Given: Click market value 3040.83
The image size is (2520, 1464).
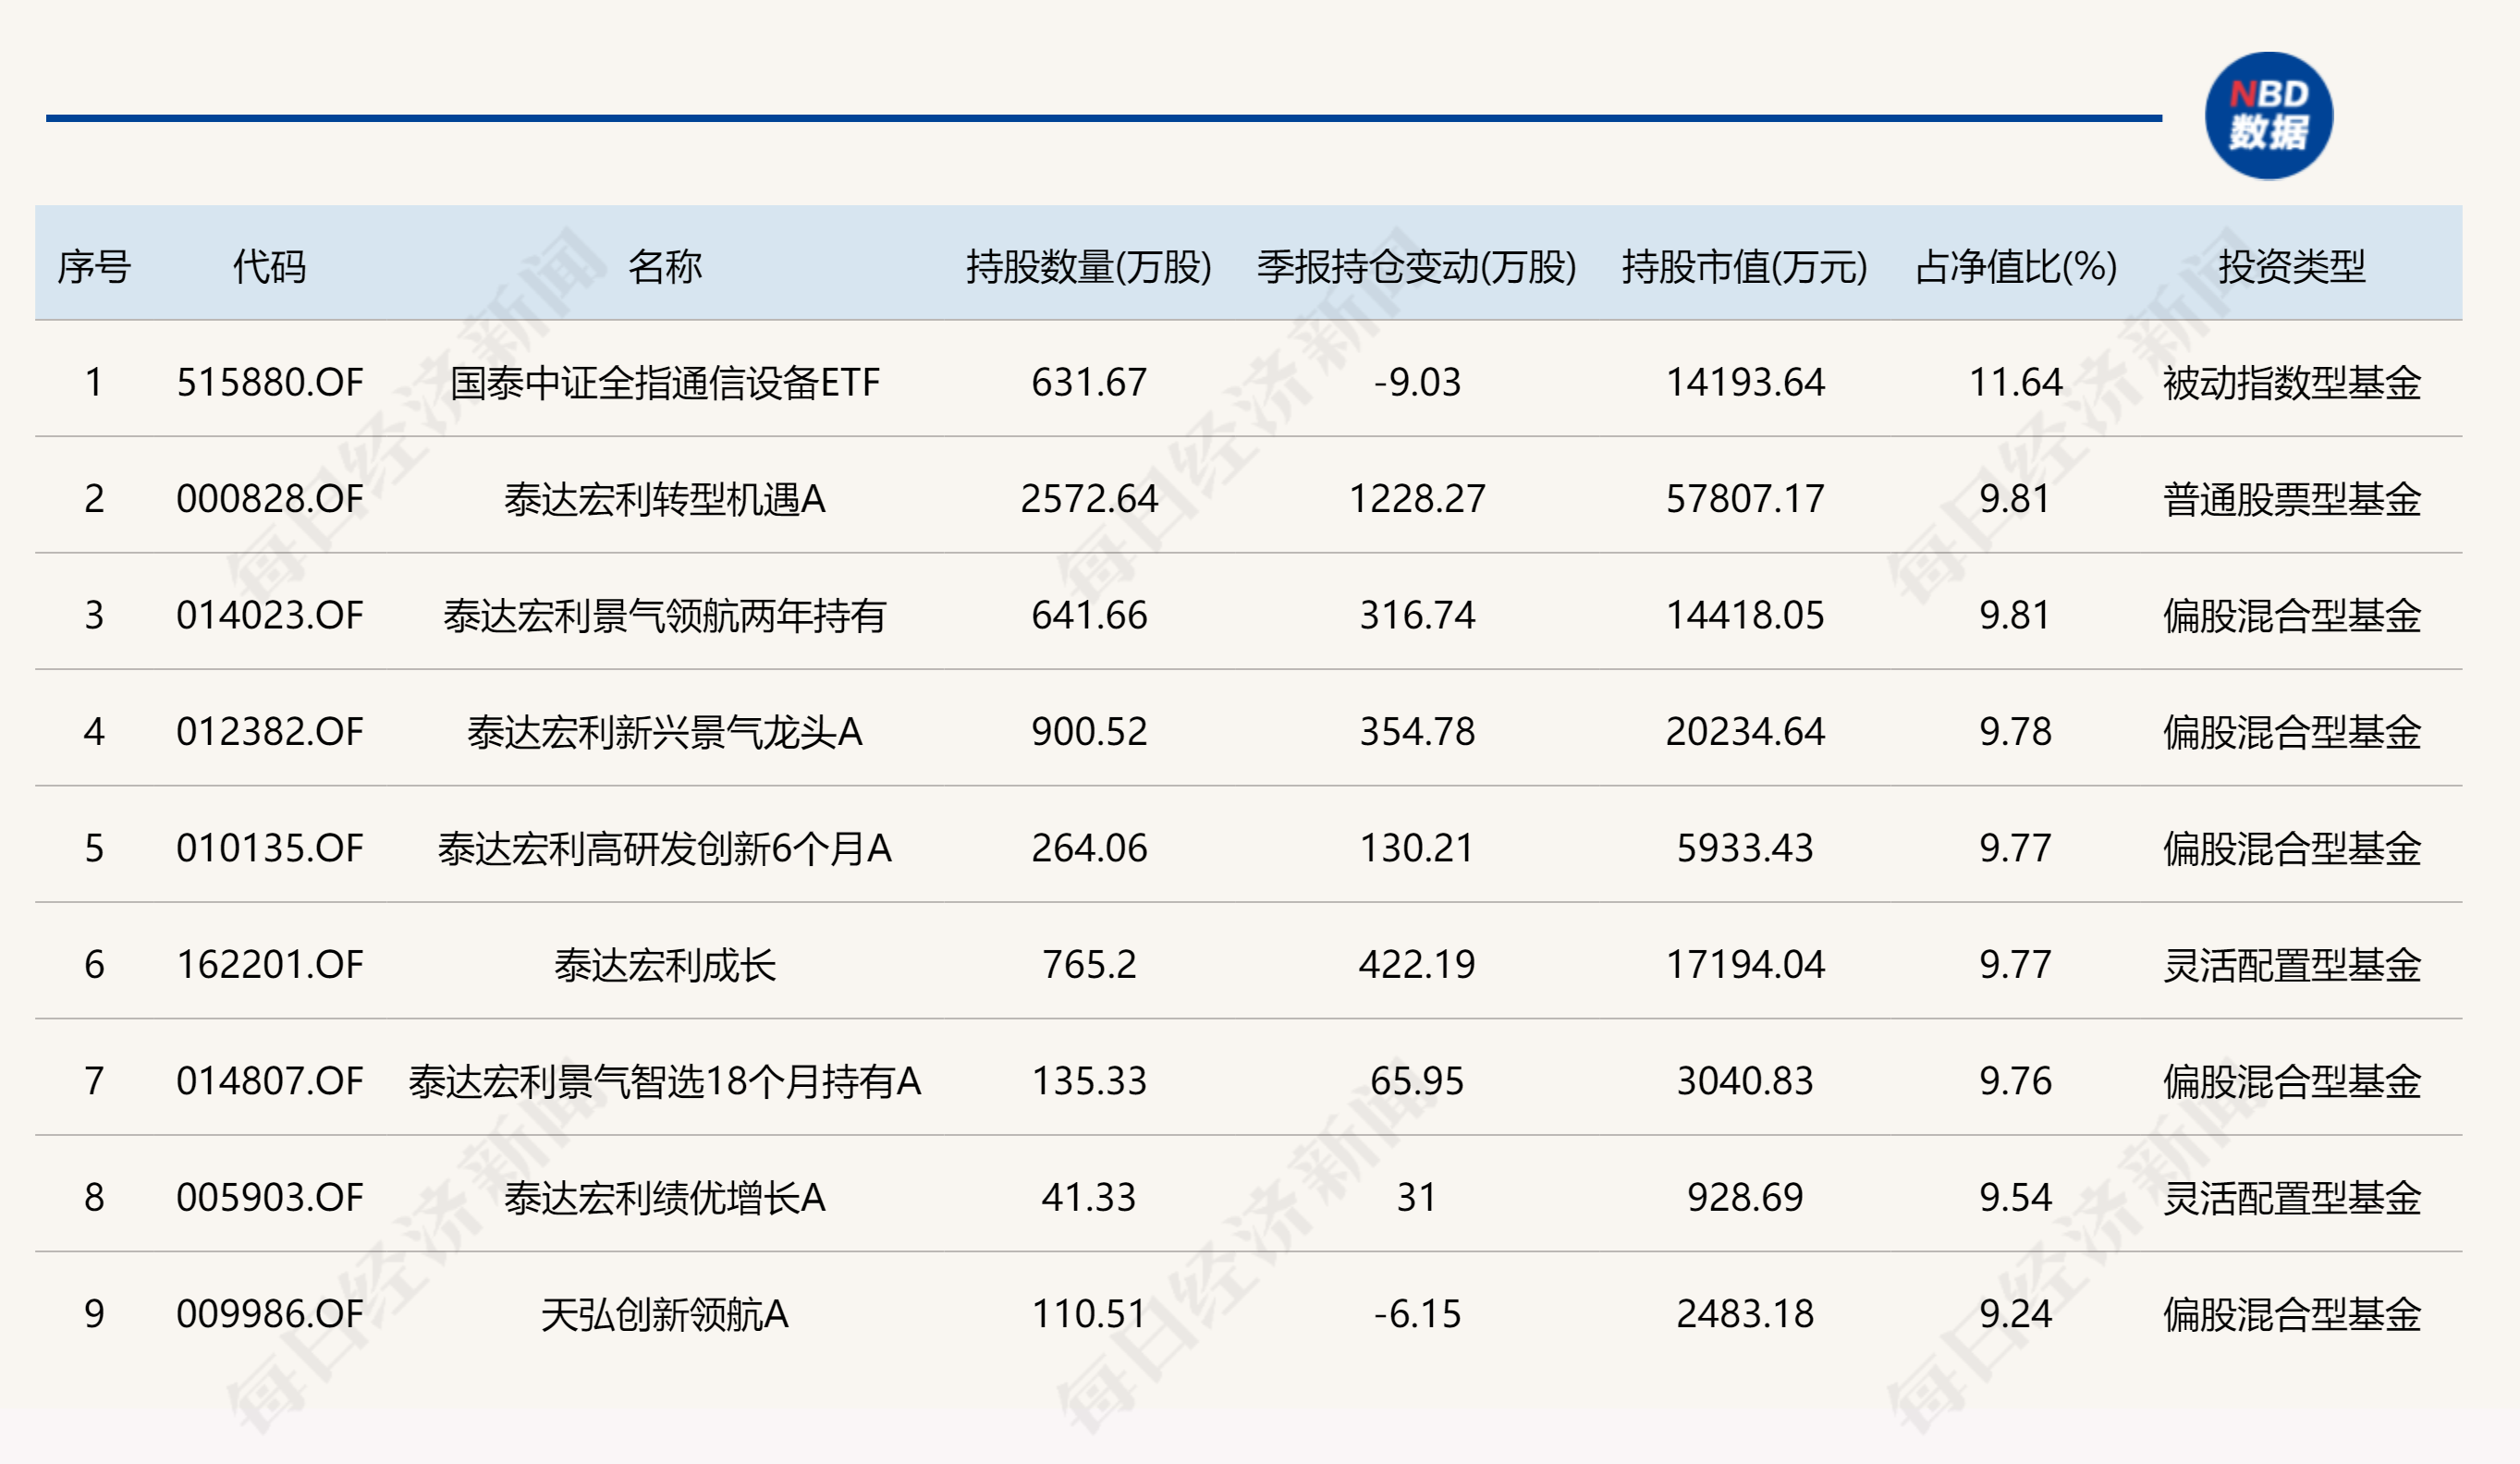Looking at the screenshot, I should pos(1745,1082).
